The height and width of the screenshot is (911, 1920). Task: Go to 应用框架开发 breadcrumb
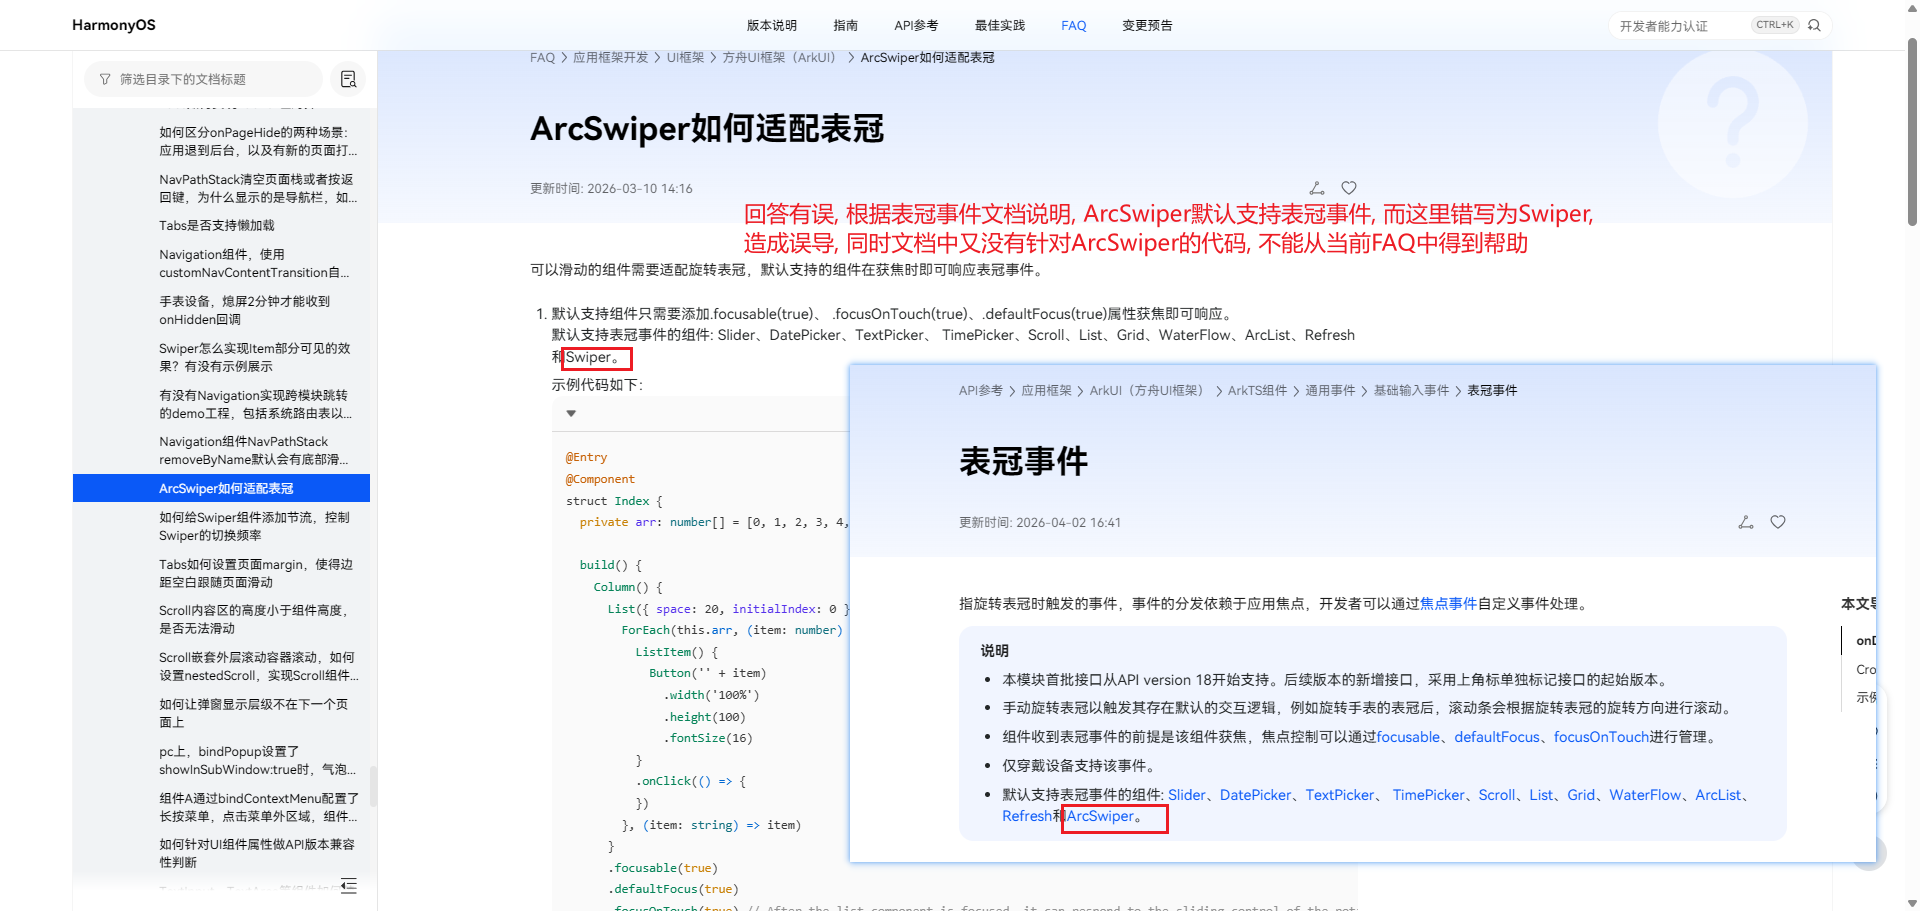(610, 58)
